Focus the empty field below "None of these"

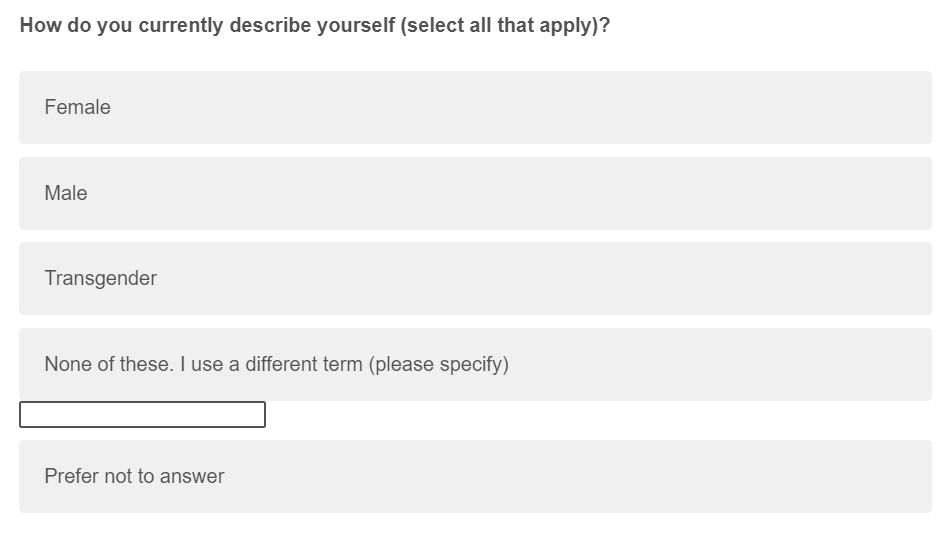tap(142, 414)
